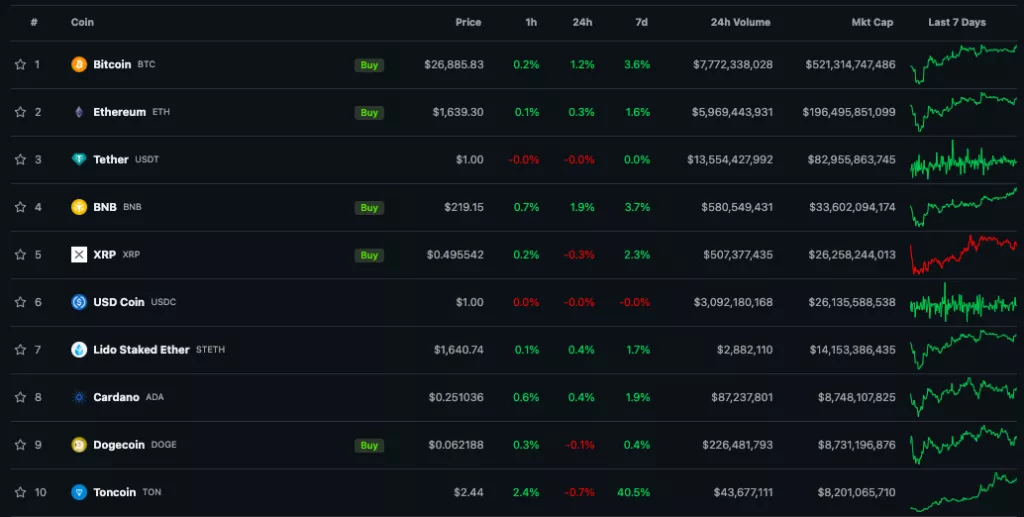Open the Tether coin link
This screenshot has height=517, width=1024.
[110, 159]
